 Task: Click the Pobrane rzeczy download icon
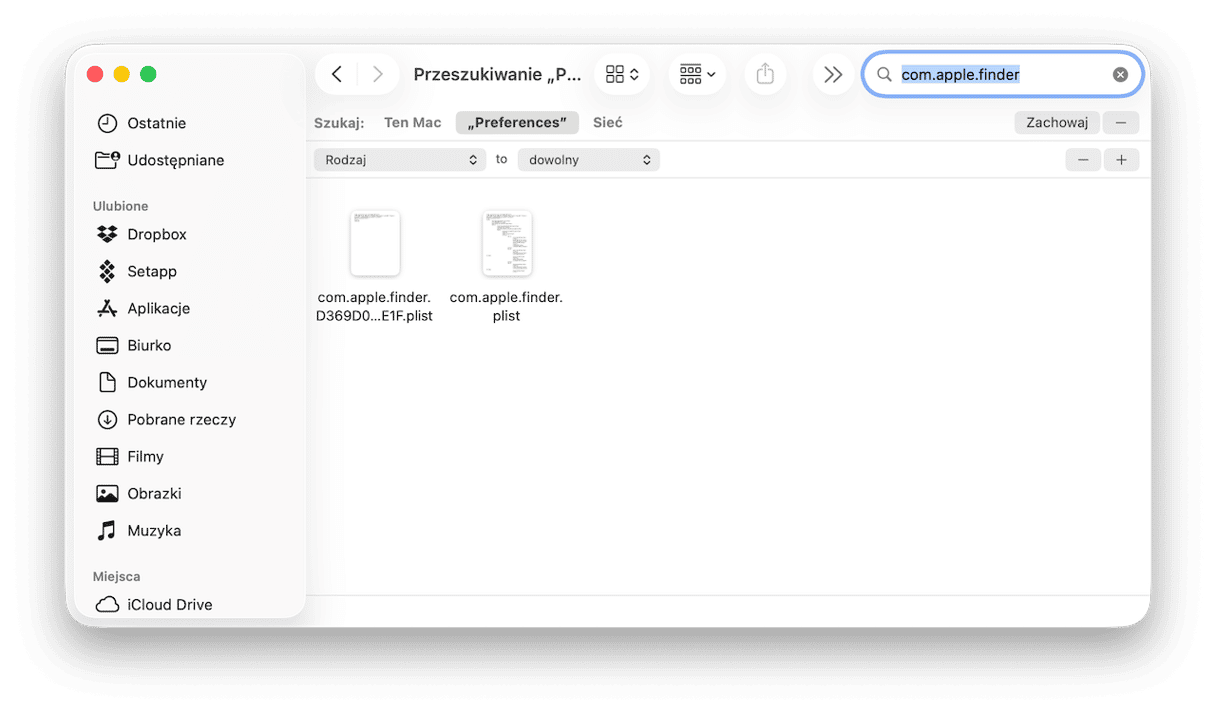coord(107,419)
